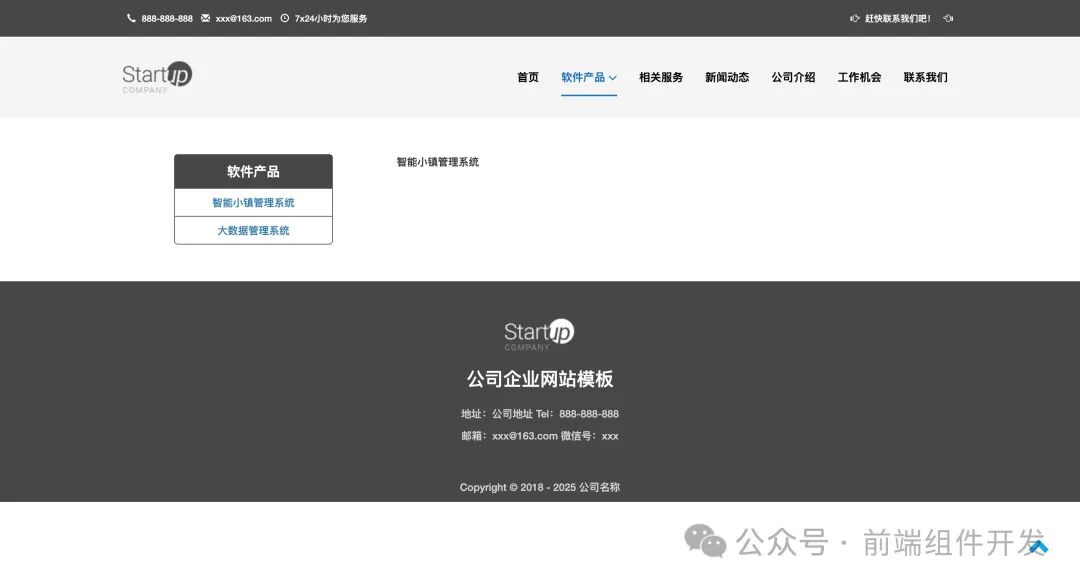Click the 软件产品 sidebar header panel

(x=253, y=171)
